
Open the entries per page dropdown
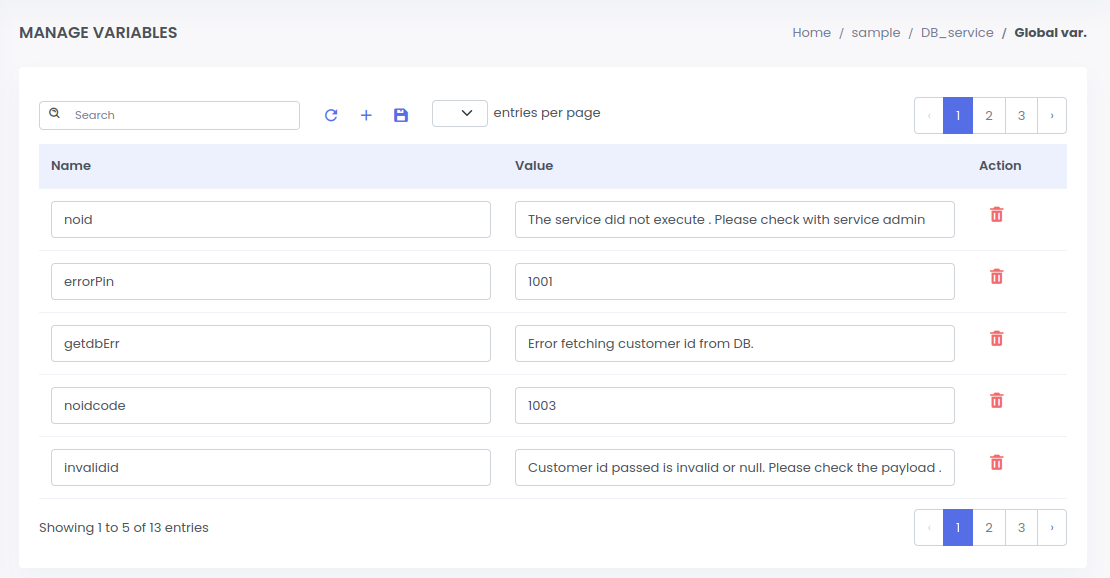pos(460,114)
